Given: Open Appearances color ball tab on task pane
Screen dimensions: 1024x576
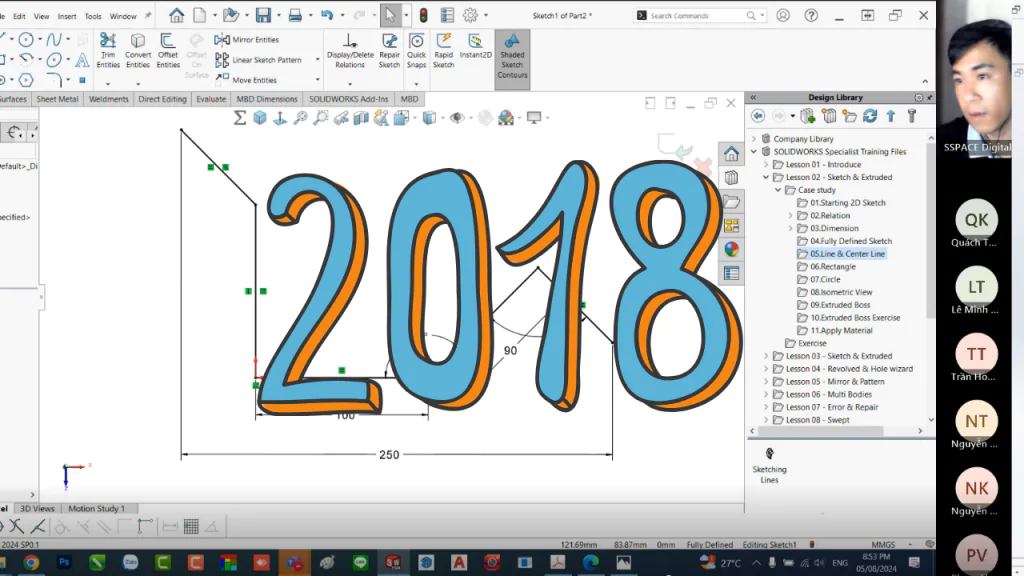Looking at the screenshot, I should pyautogui.click(x=731, y=249).
